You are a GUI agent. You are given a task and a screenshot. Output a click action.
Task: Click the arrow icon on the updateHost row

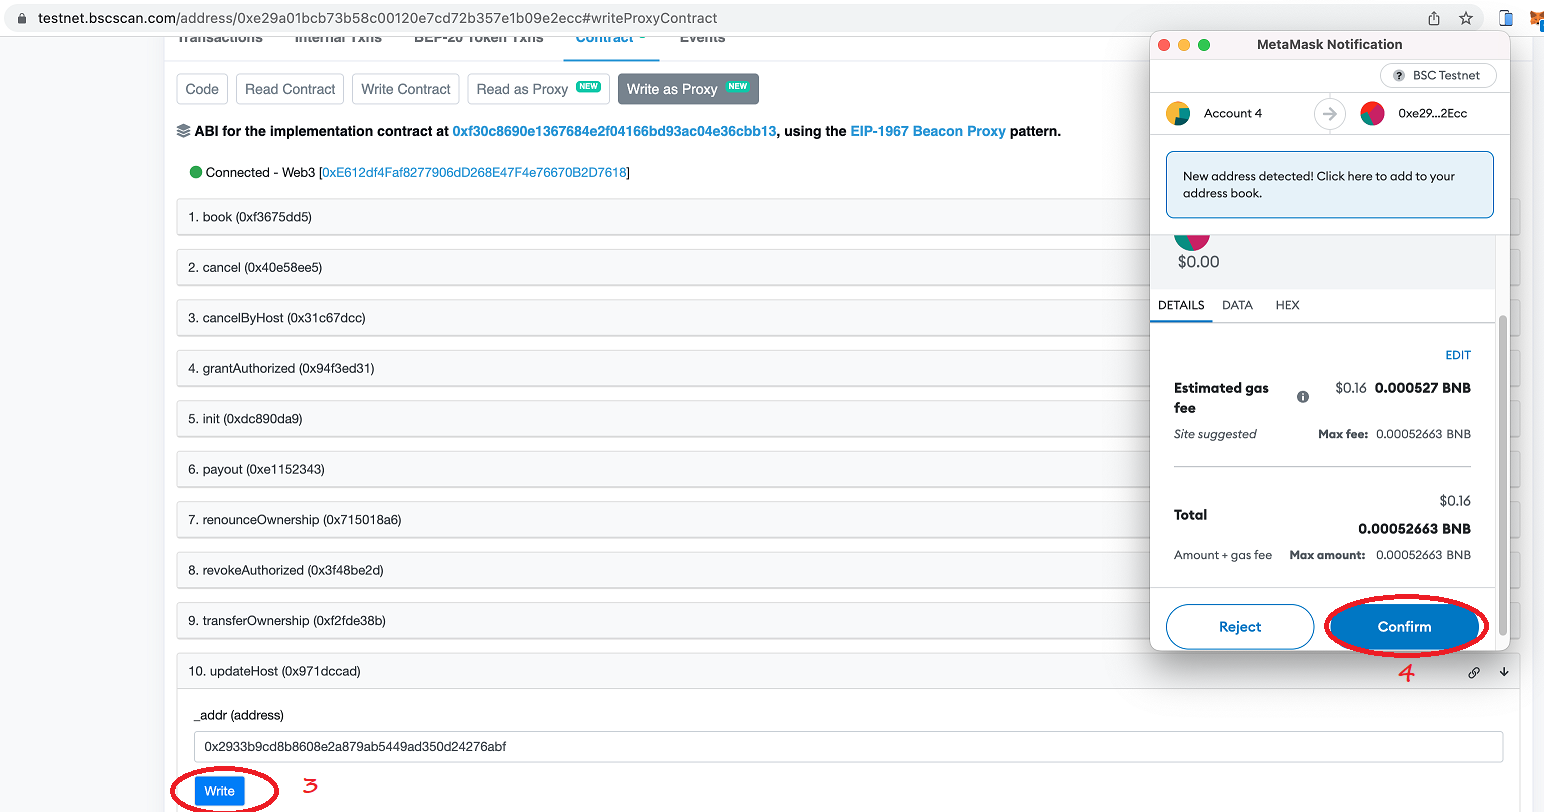[1504, 672]
